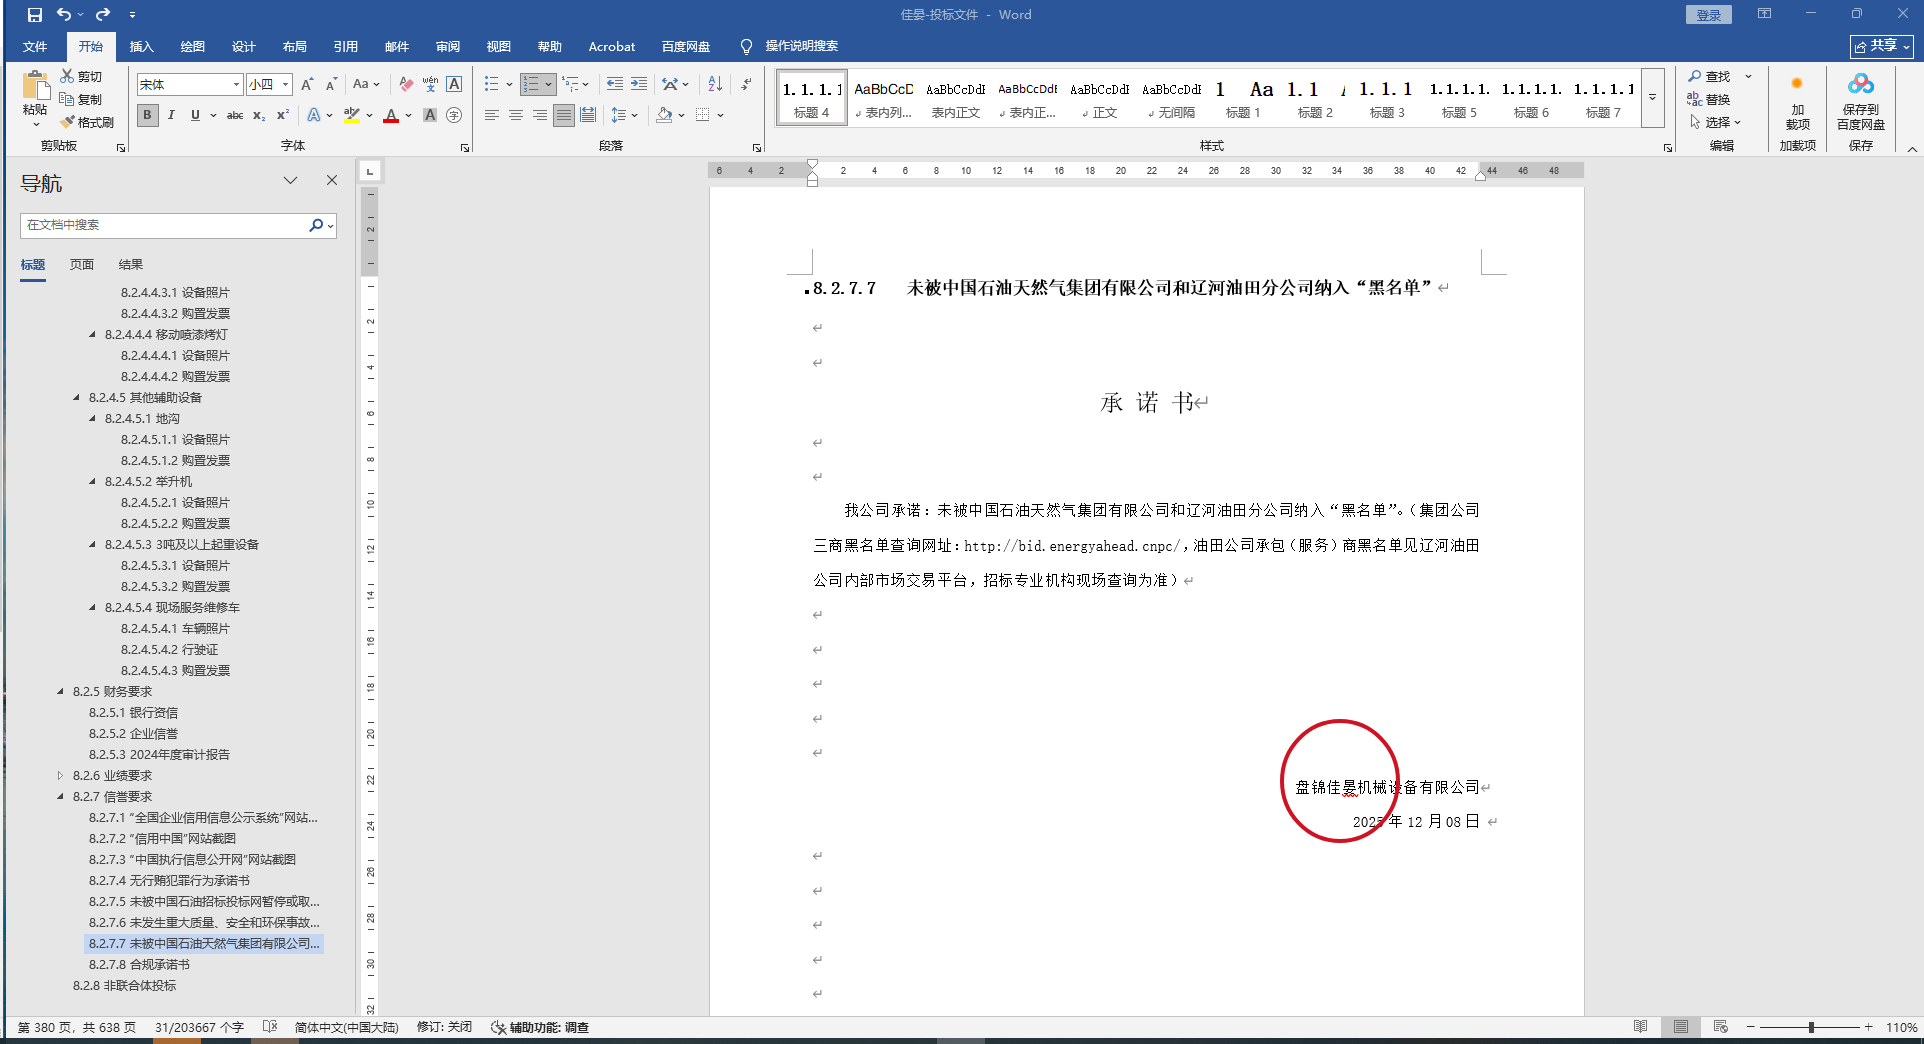This screenshot has height=1044, width=1924.
Task: Collapse the 8.2.5 财务要求 heading in navigation
Action: 60,692
